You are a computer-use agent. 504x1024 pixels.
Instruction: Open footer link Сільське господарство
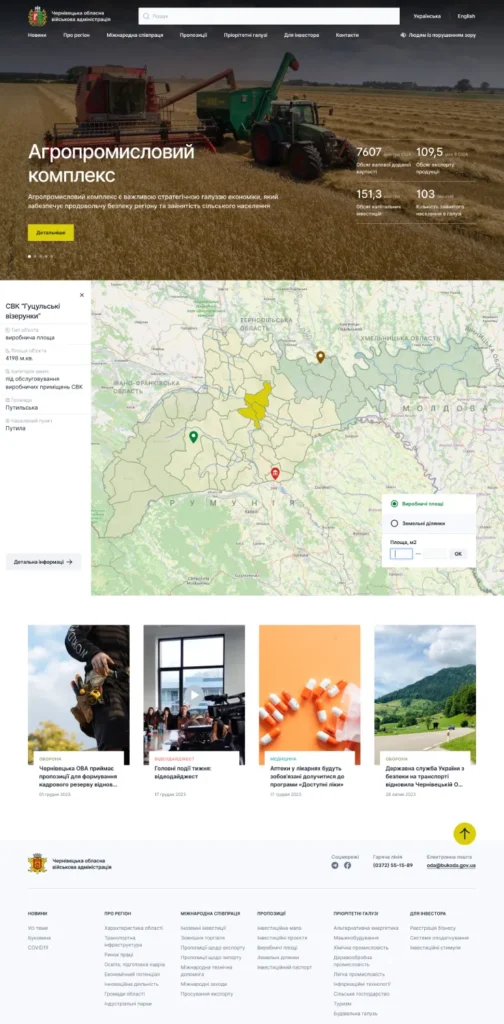click(x=362, y=994)
